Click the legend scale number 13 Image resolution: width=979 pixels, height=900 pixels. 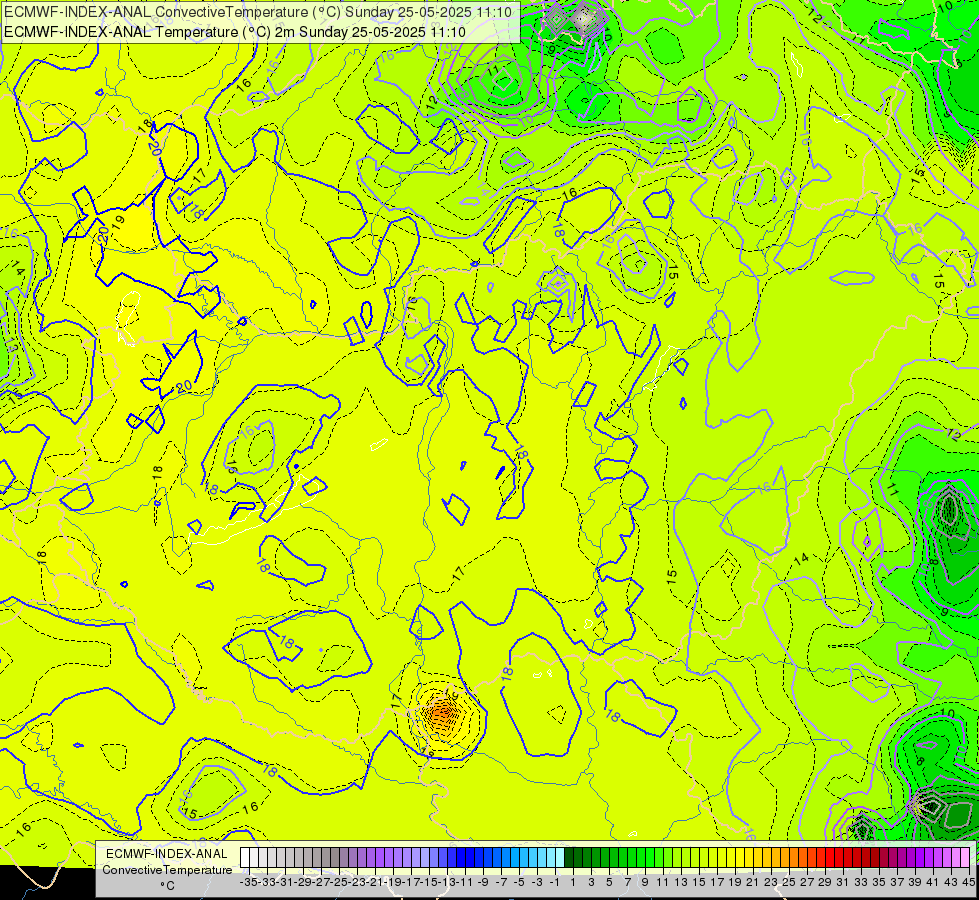[681, 882]
